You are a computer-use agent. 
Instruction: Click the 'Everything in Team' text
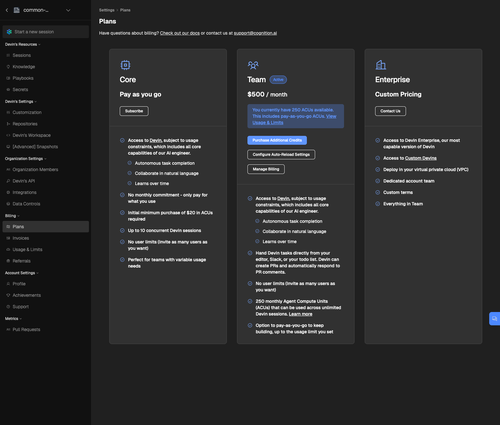click(403, 204)
